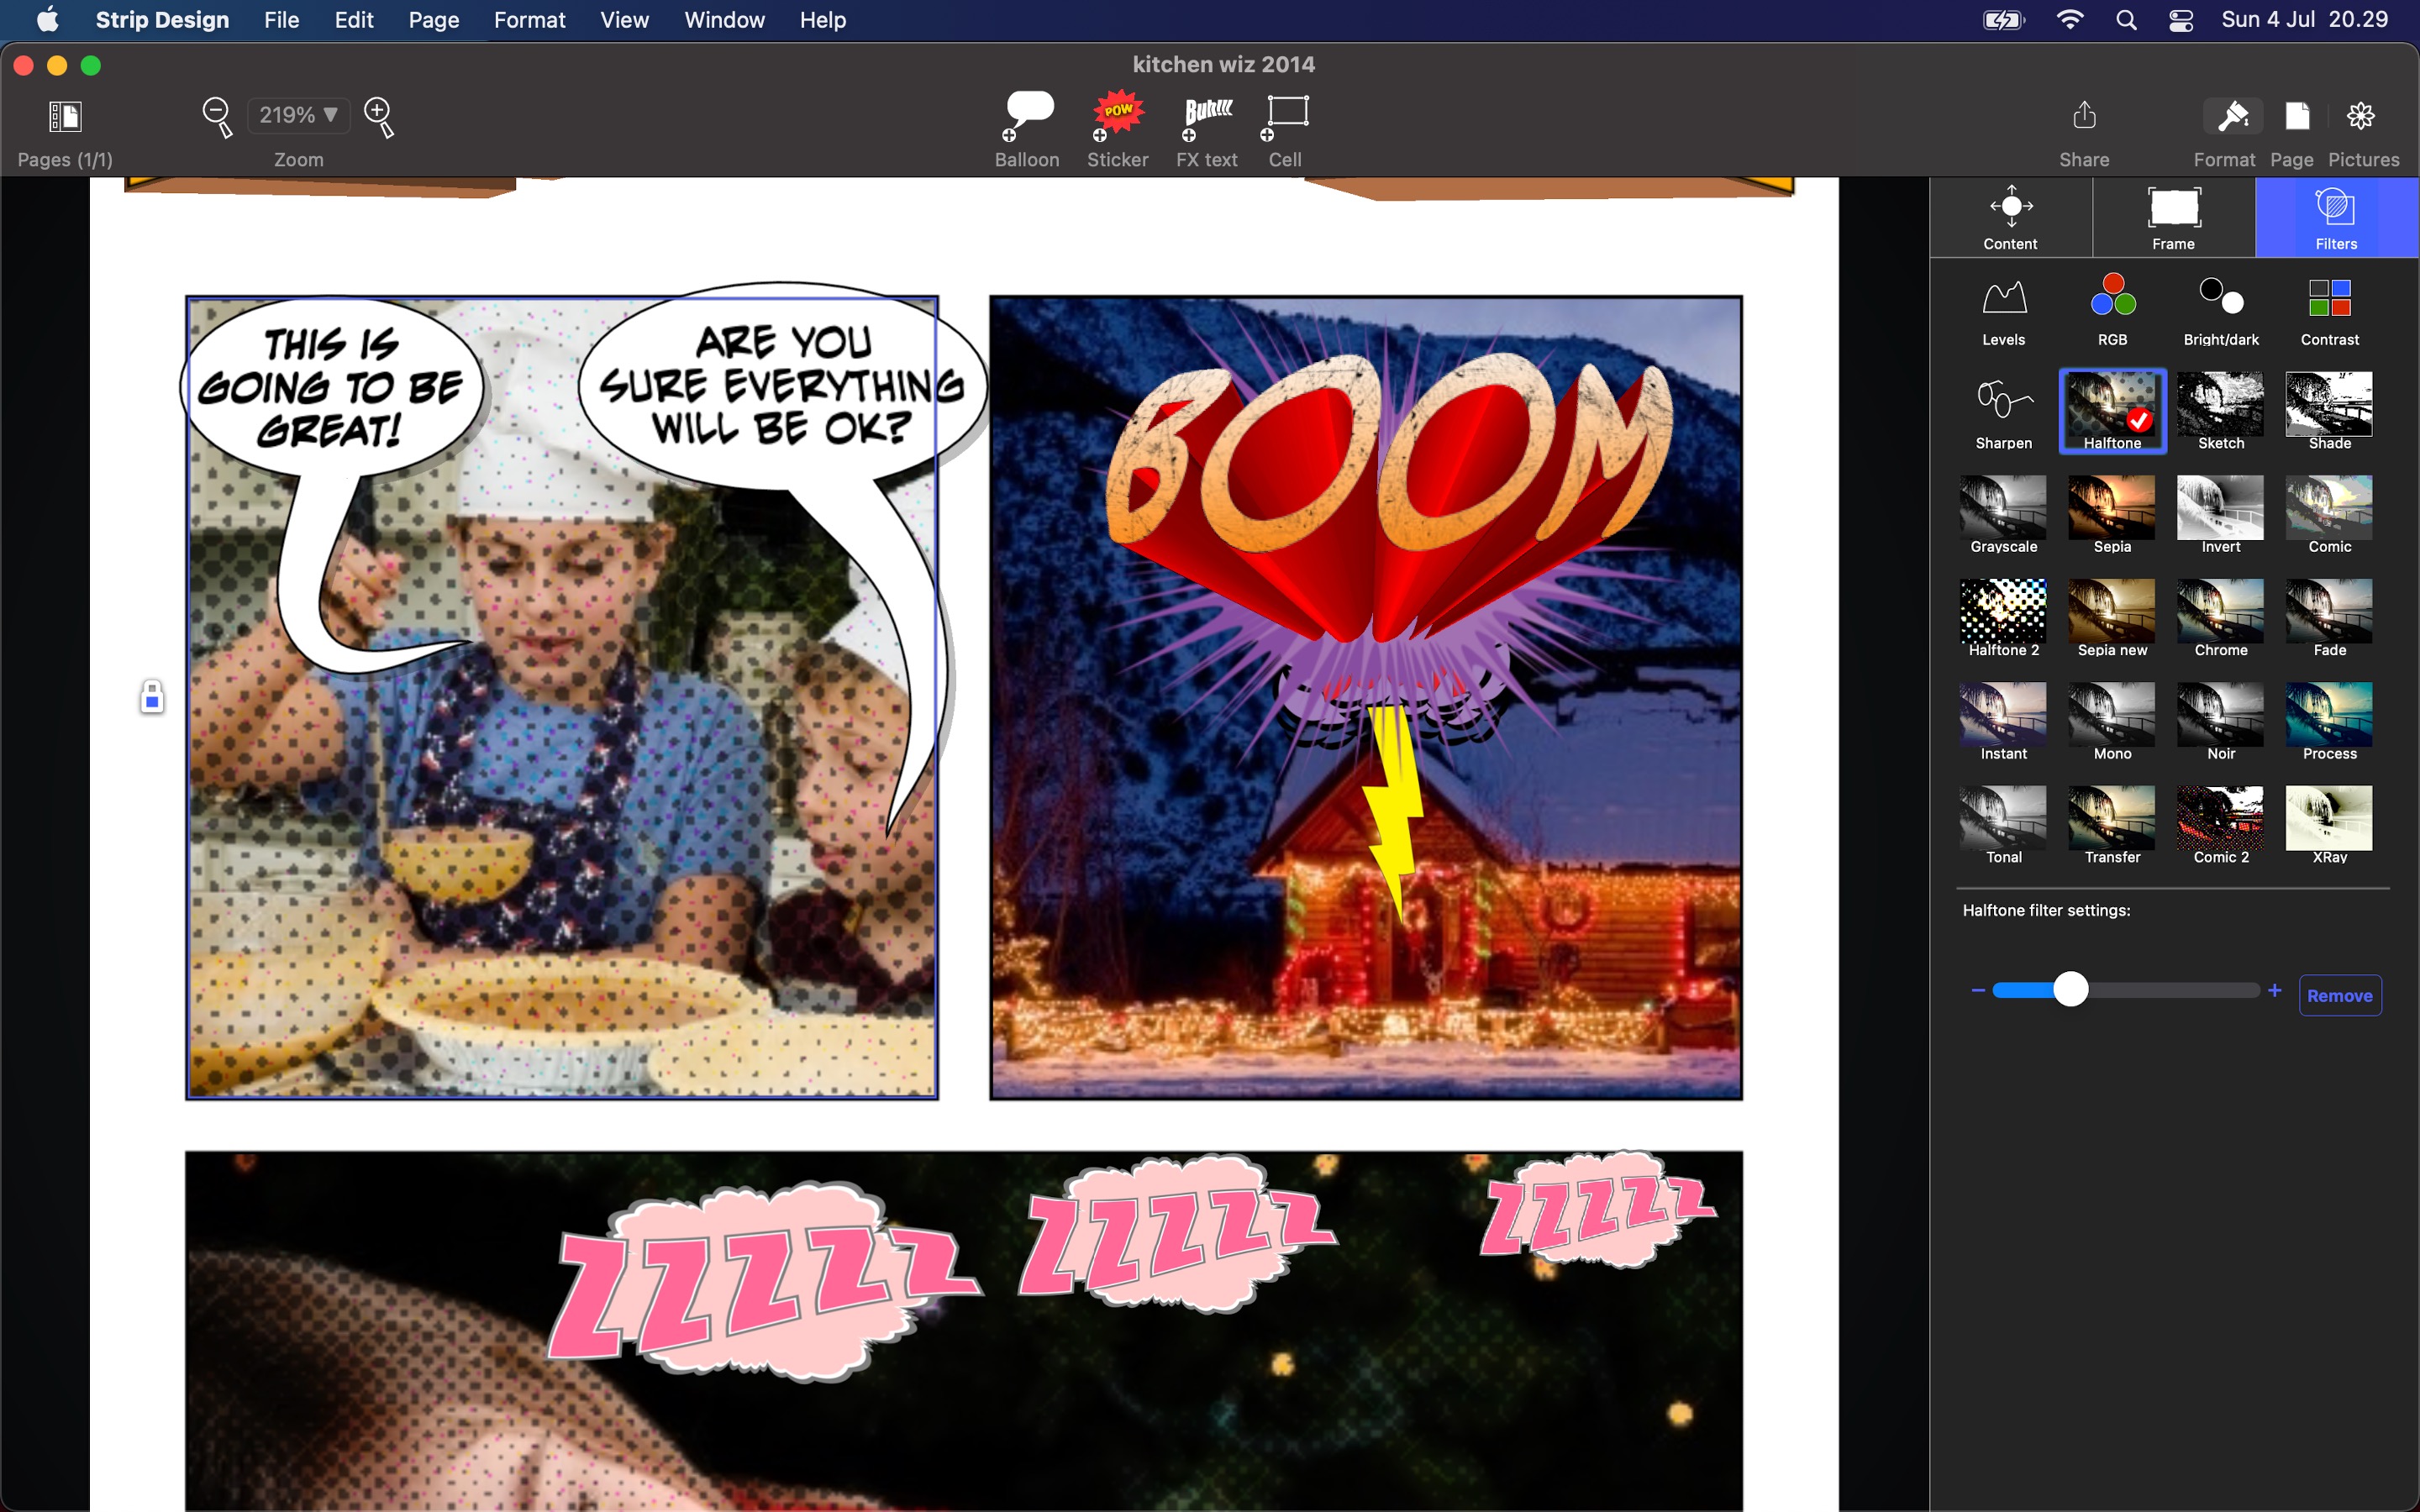Toggle the Format inspector button

[2232, 117]
